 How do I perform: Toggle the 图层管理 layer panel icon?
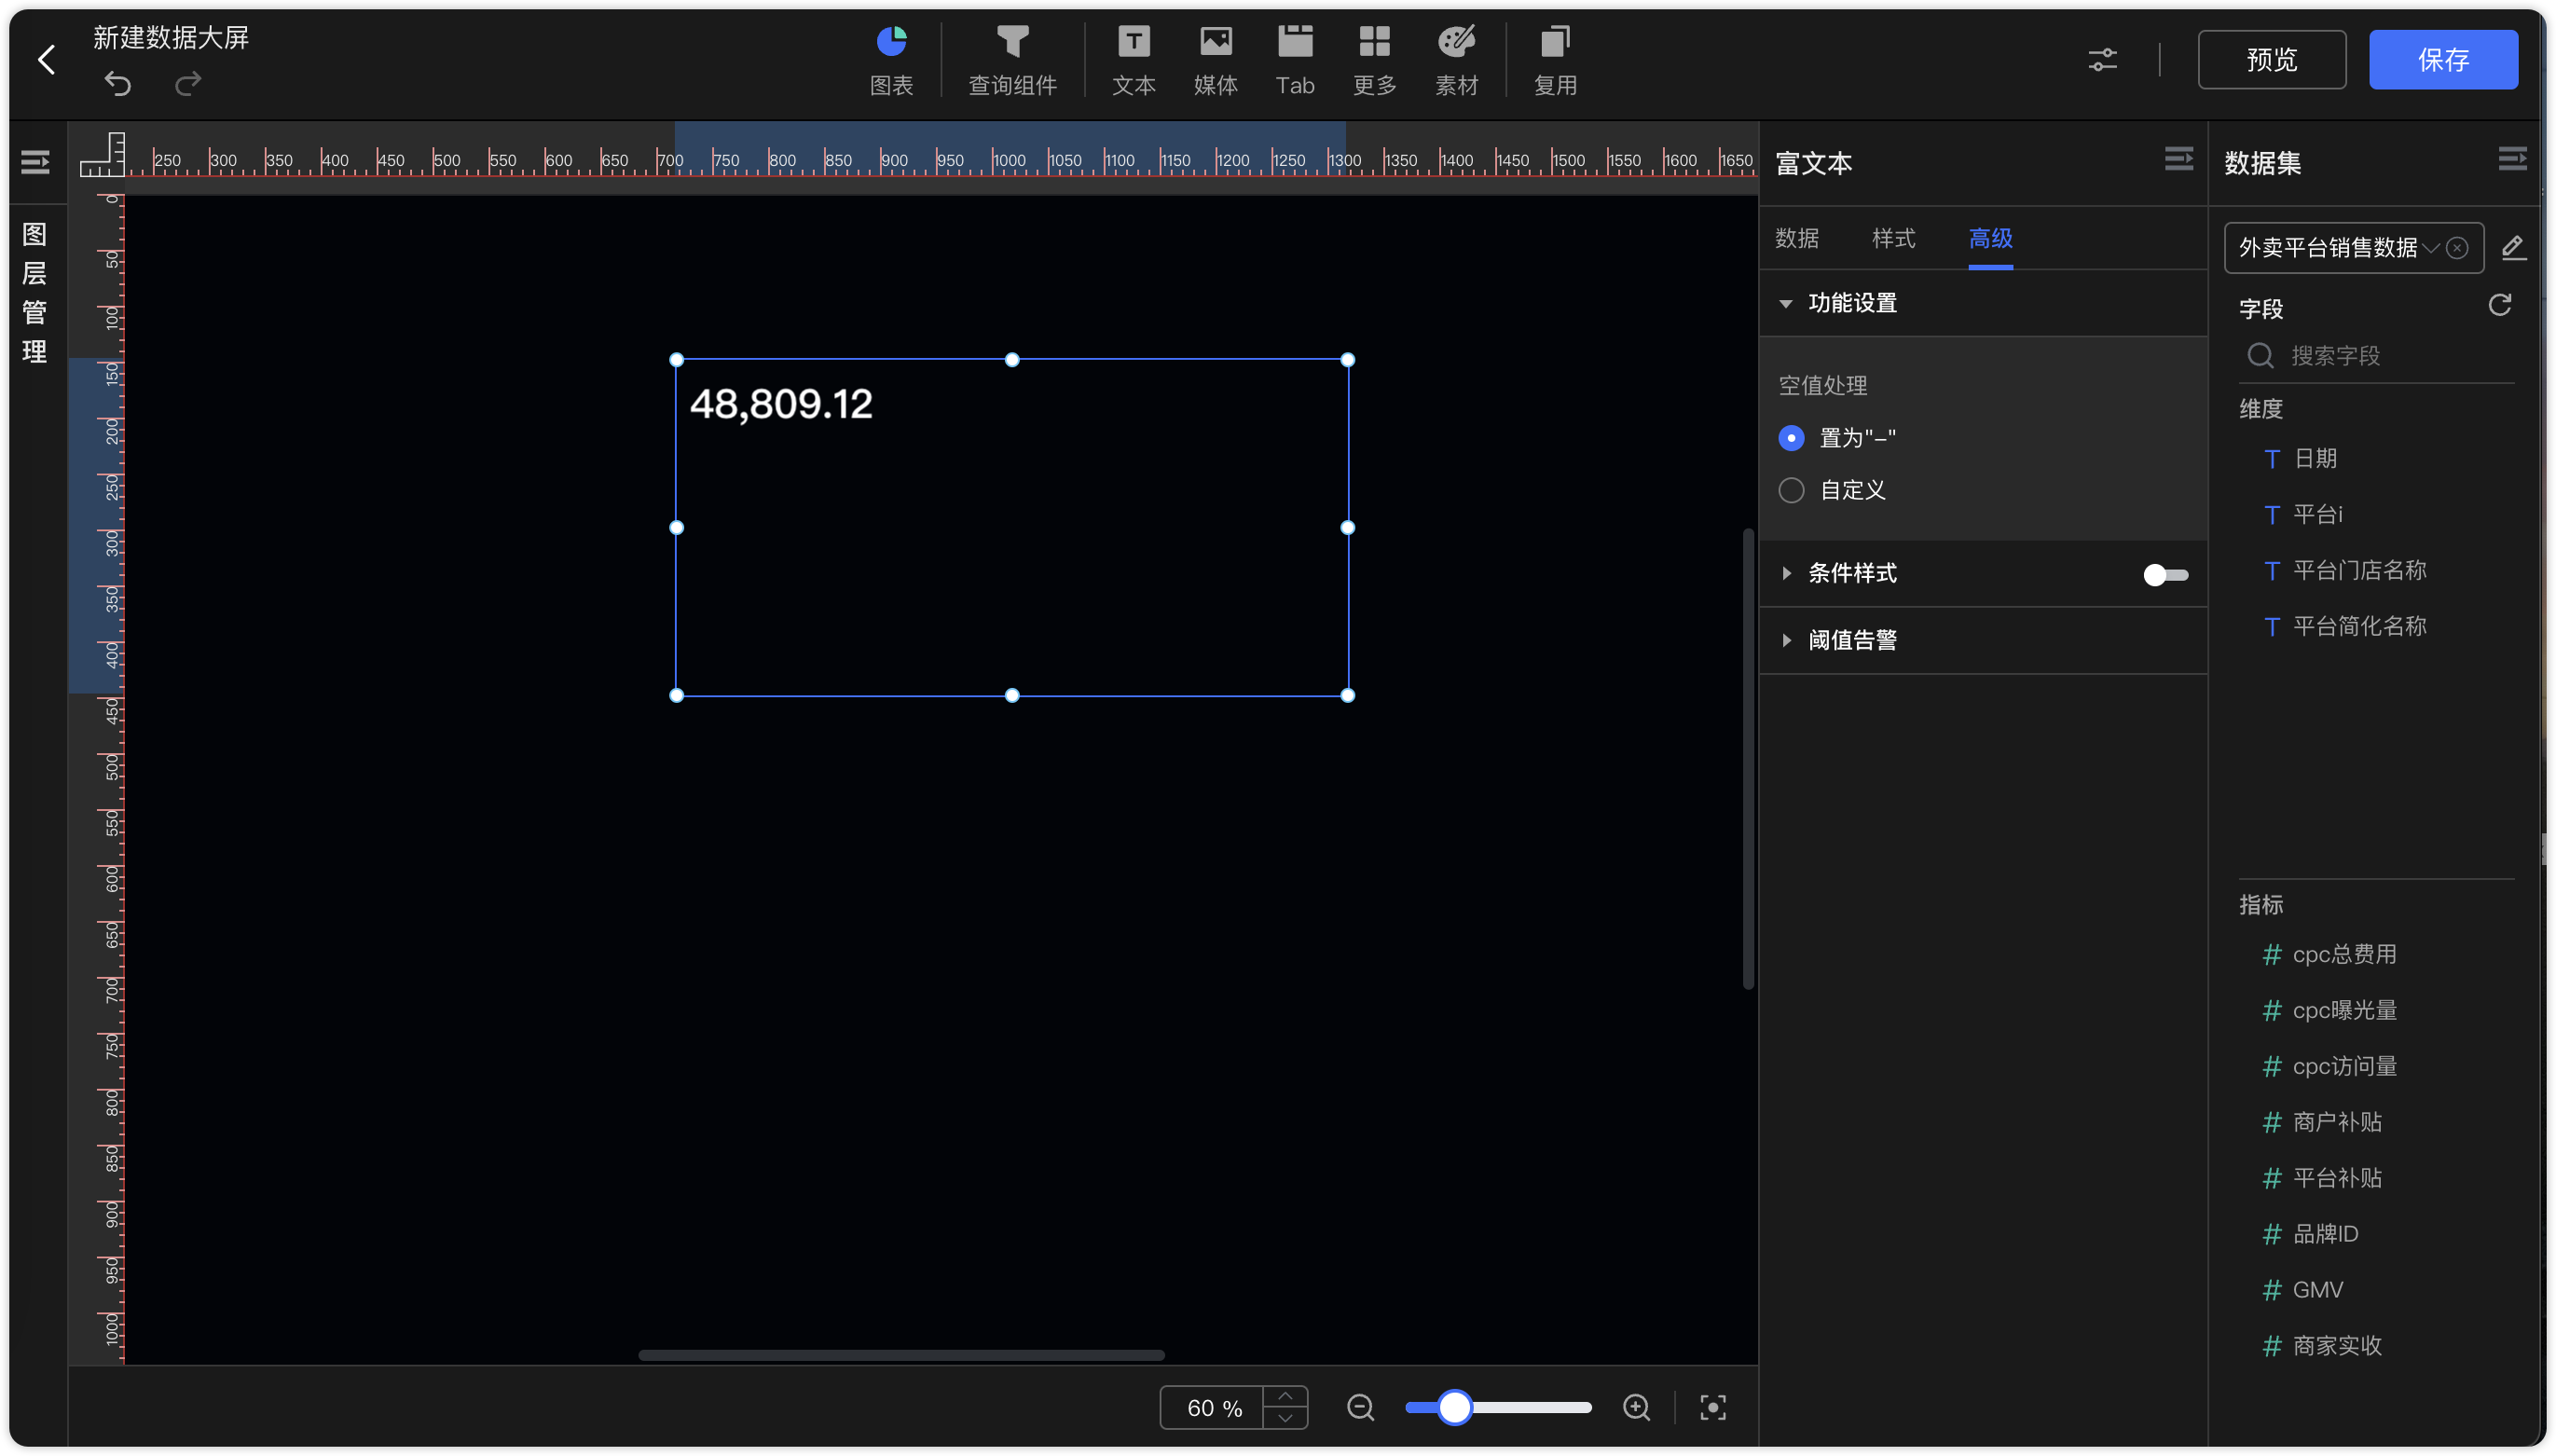[35, 162]
